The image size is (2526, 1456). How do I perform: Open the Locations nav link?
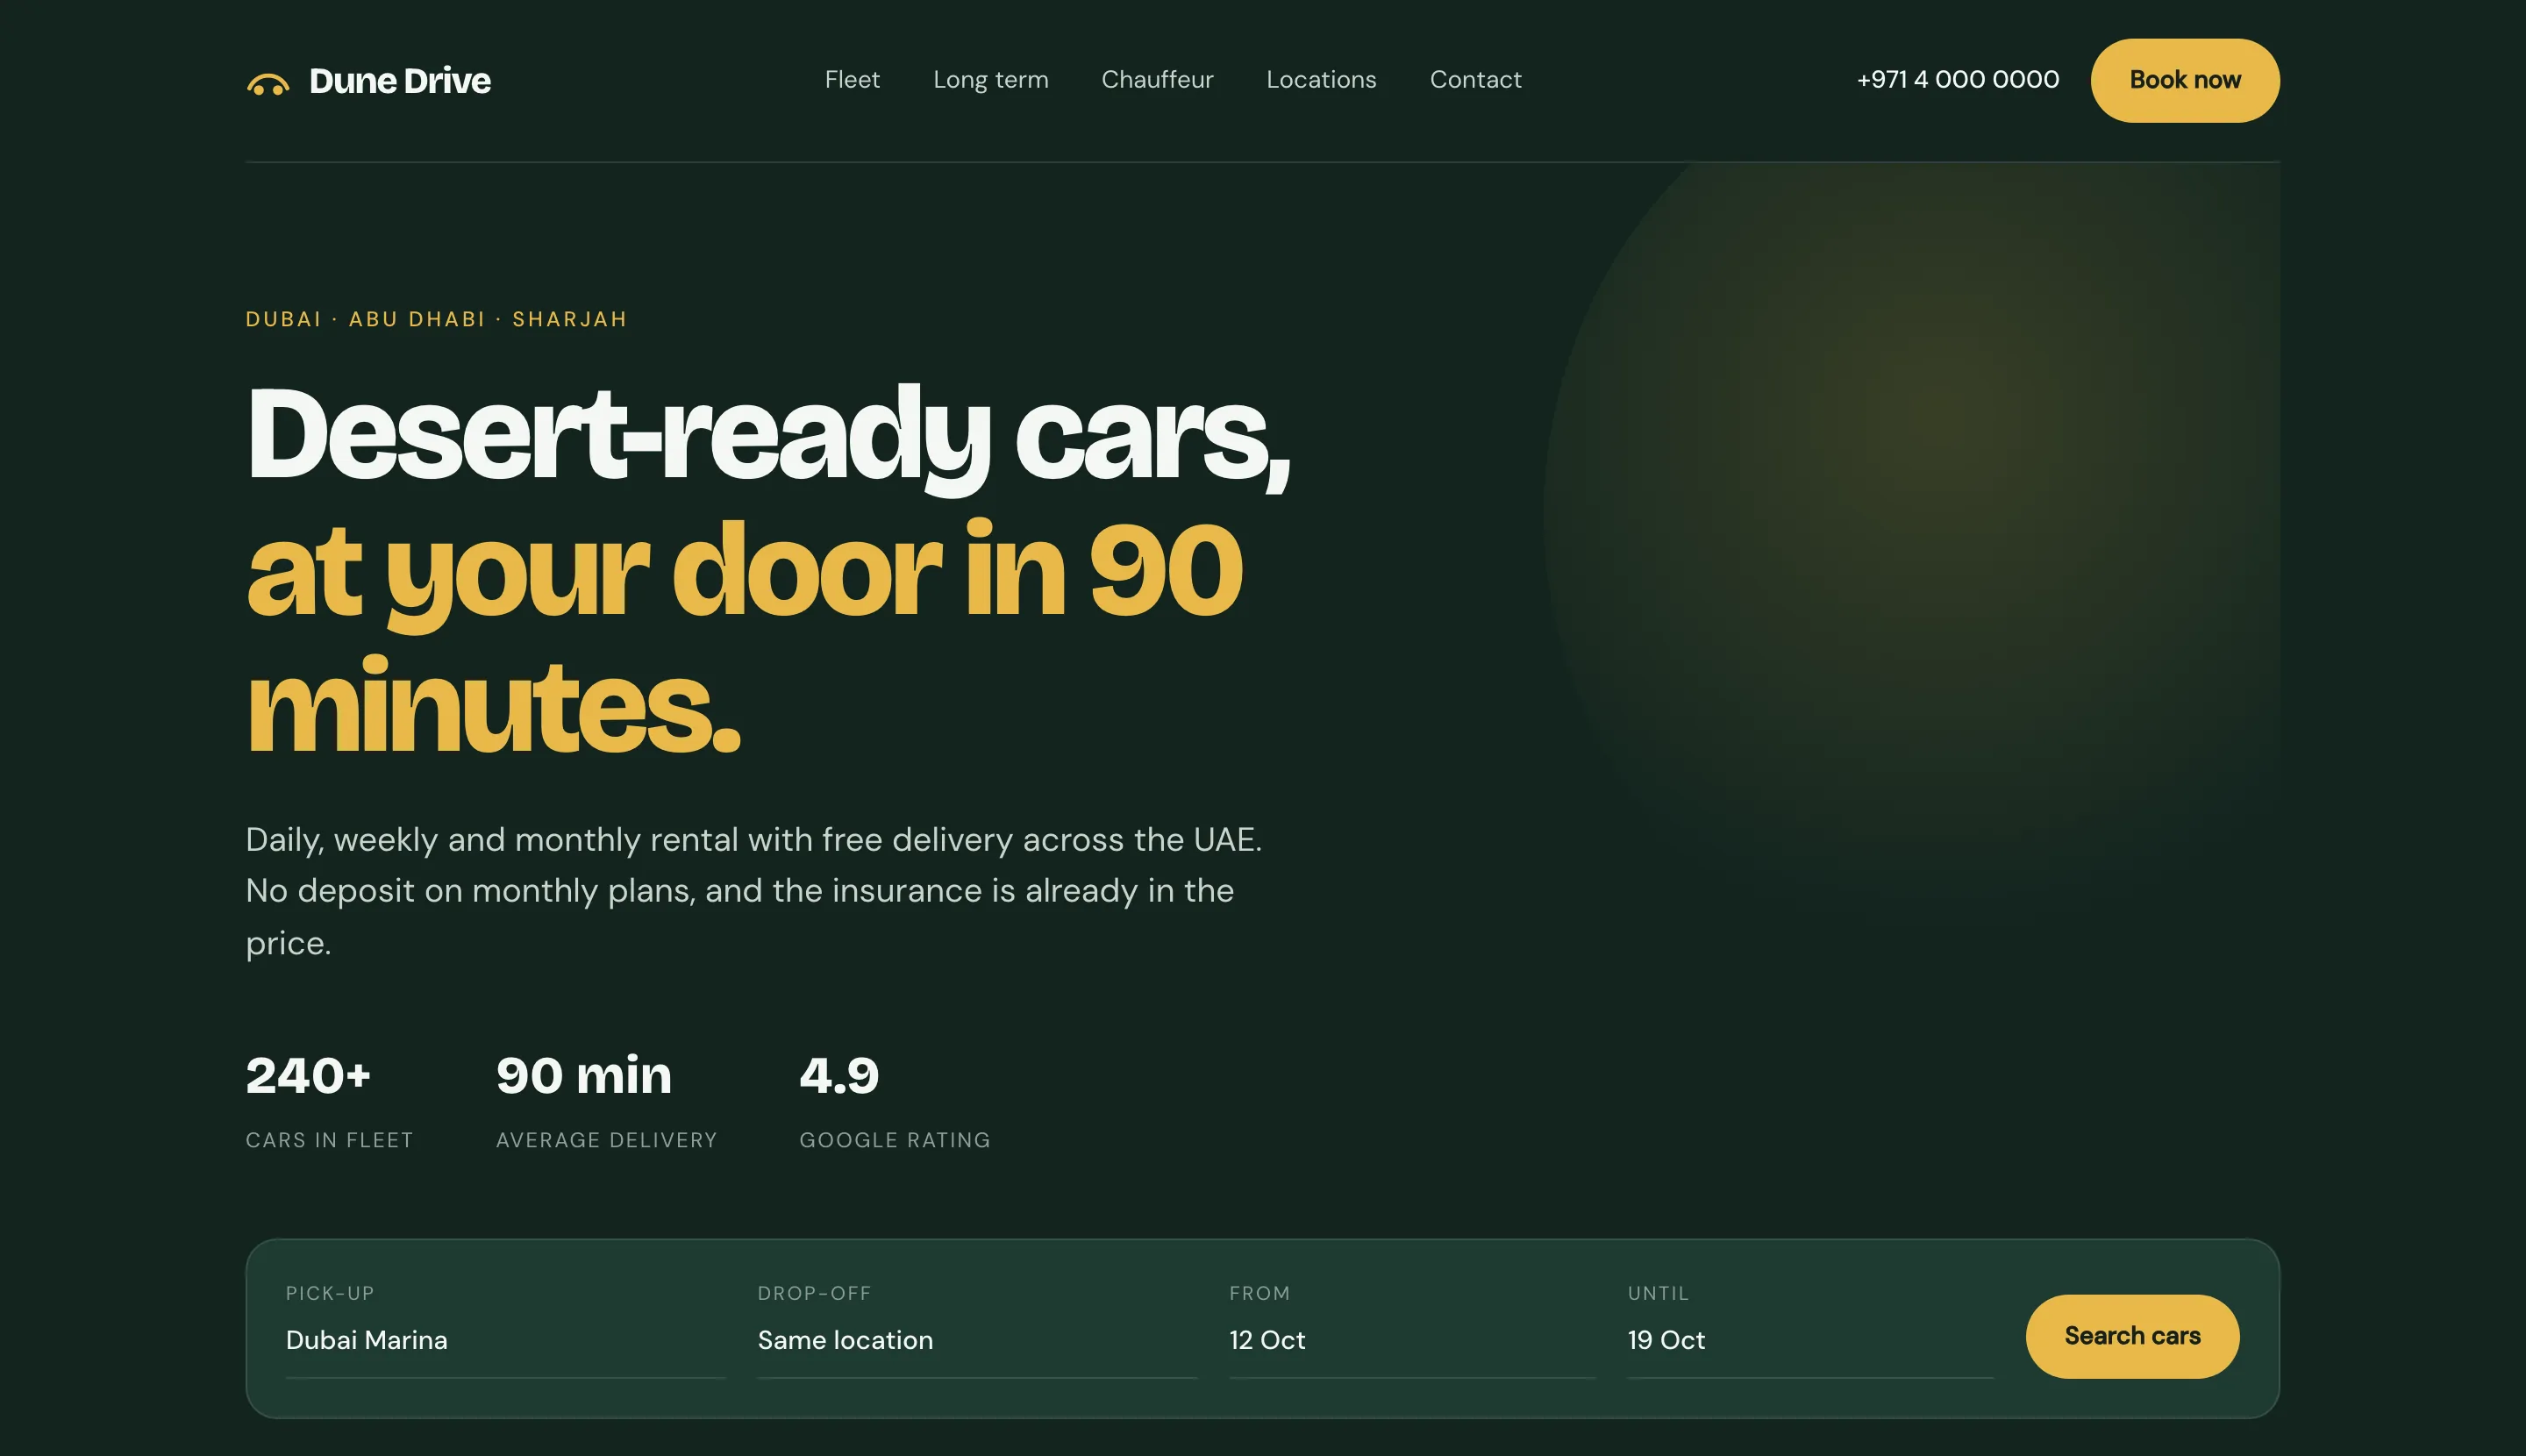[x=1321, y=80]
